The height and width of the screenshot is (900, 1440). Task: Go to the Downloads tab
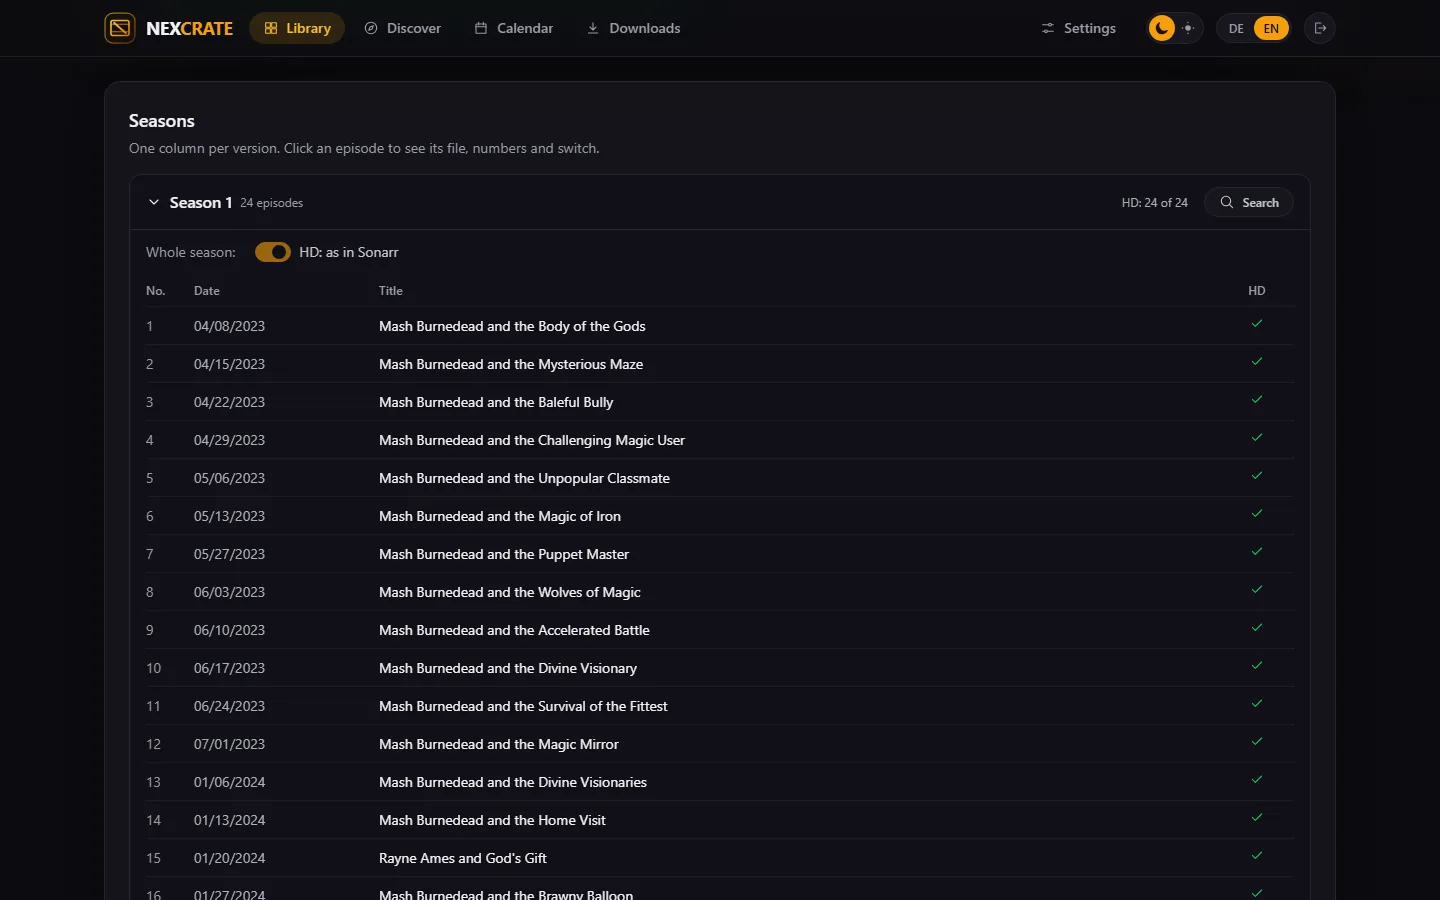[x=633, y=28]
